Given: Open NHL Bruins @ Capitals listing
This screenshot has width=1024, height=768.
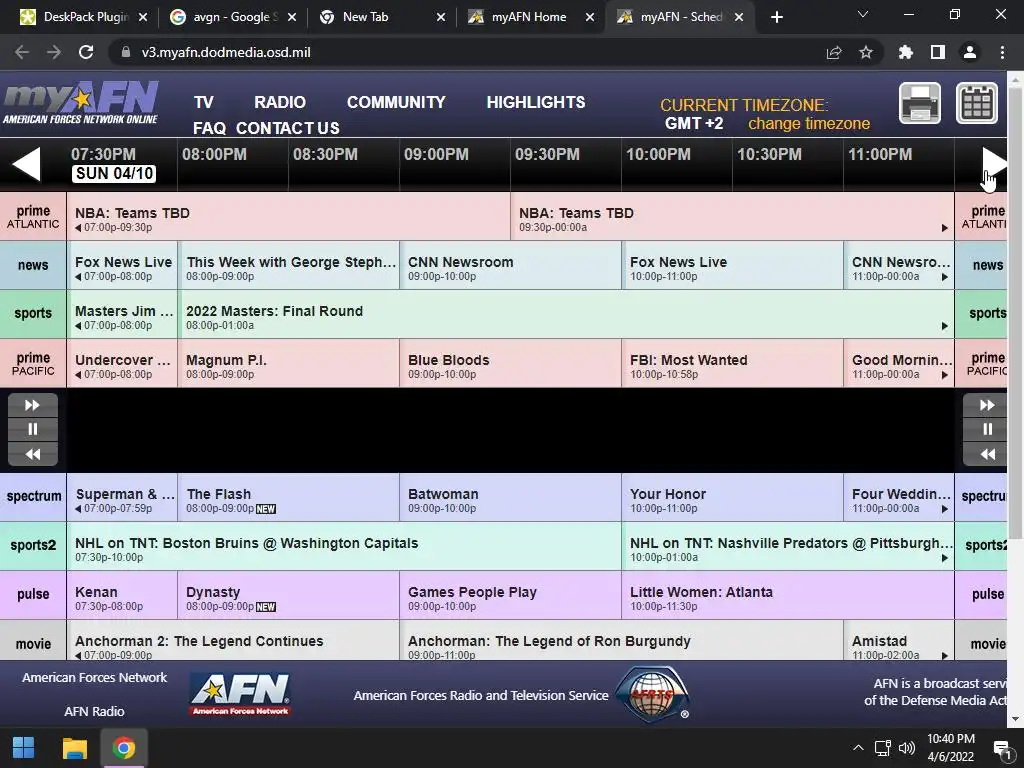Looking at the screenshot, I should (x=344, y=546).
